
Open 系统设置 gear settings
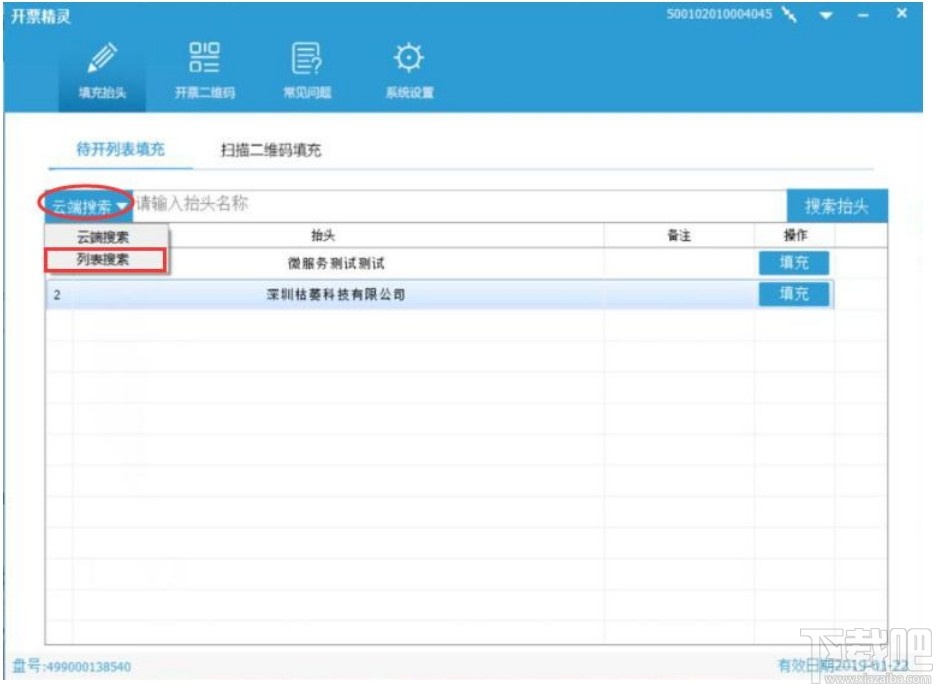(409, 71)
